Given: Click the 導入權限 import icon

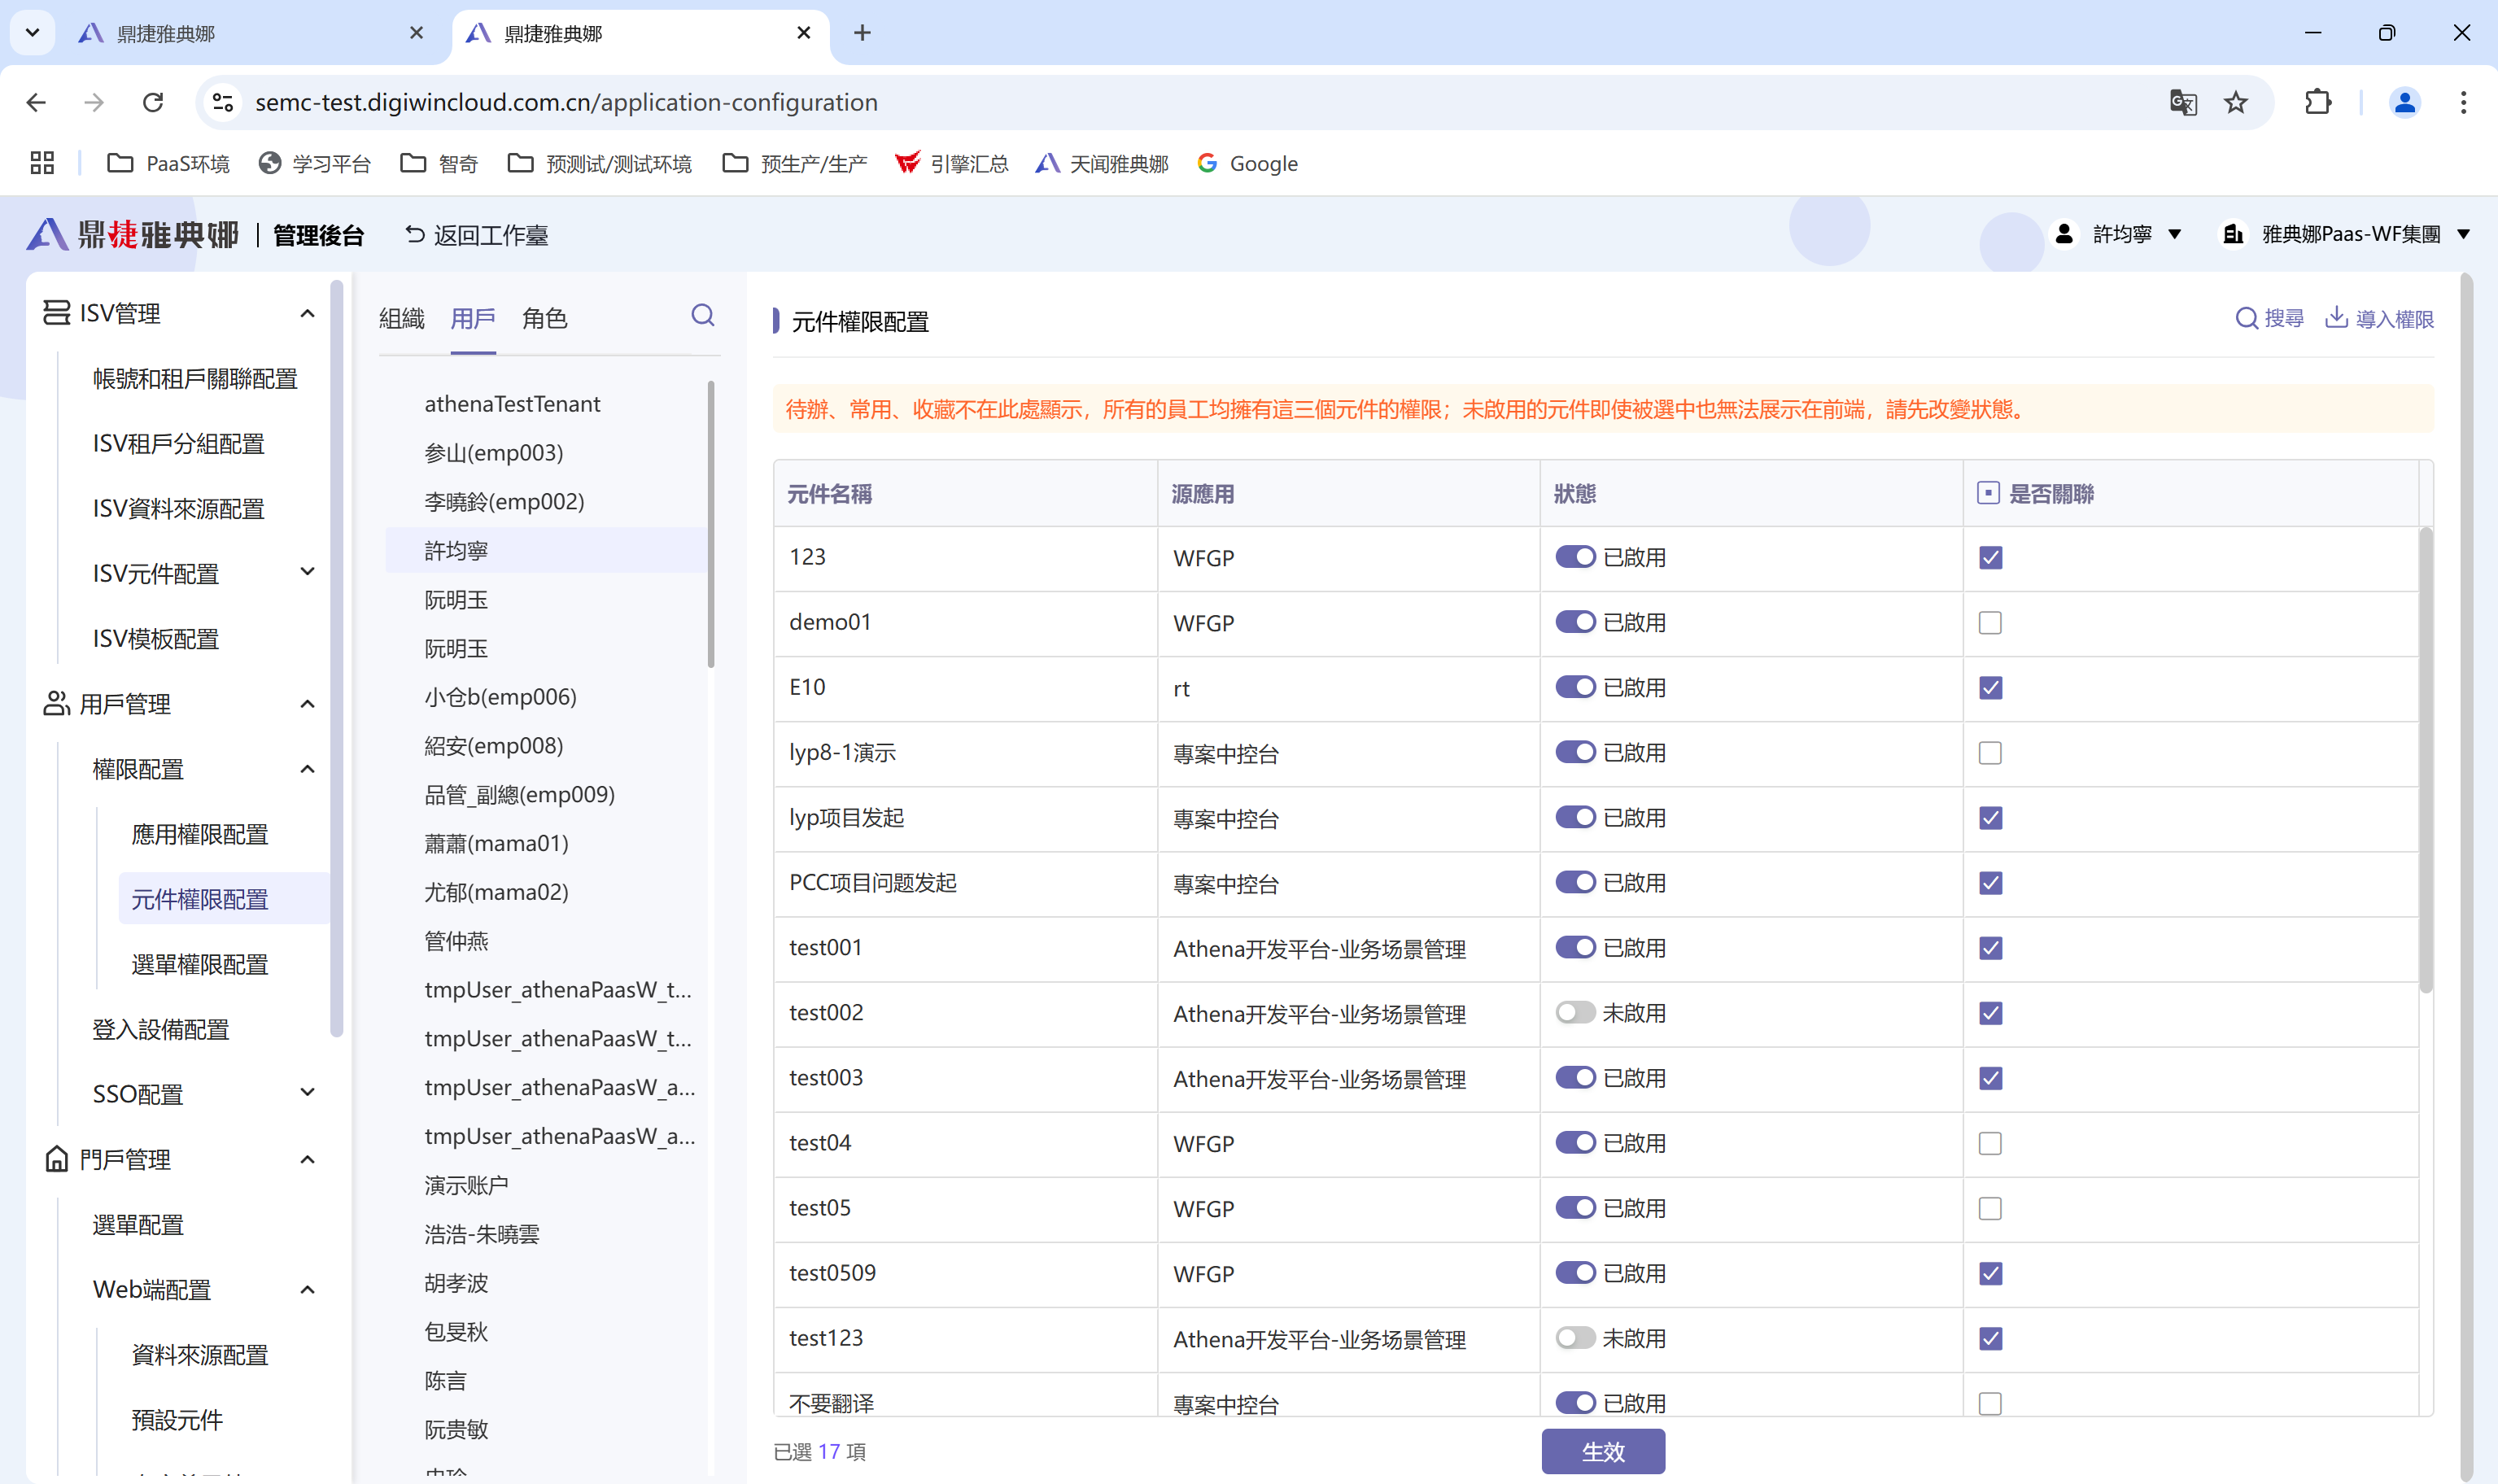Looking at the screenshot, I should tap(2336, 318).
